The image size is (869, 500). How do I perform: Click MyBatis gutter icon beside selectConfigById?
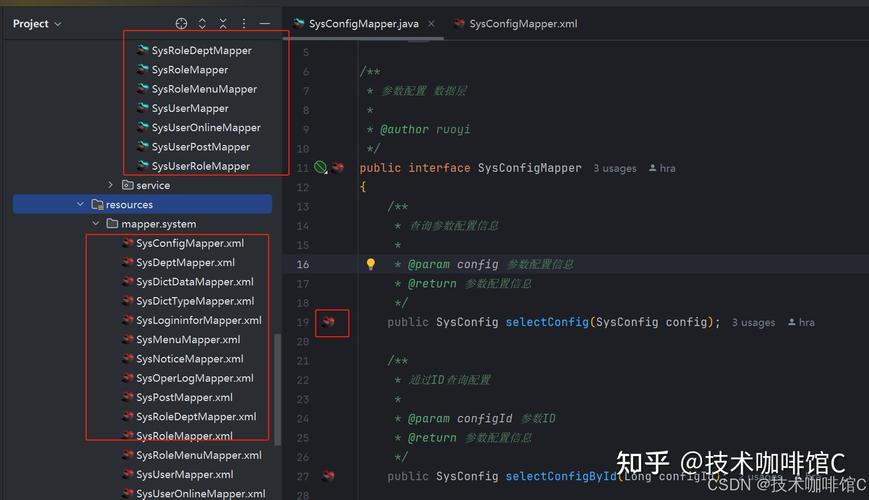(329, 475)
